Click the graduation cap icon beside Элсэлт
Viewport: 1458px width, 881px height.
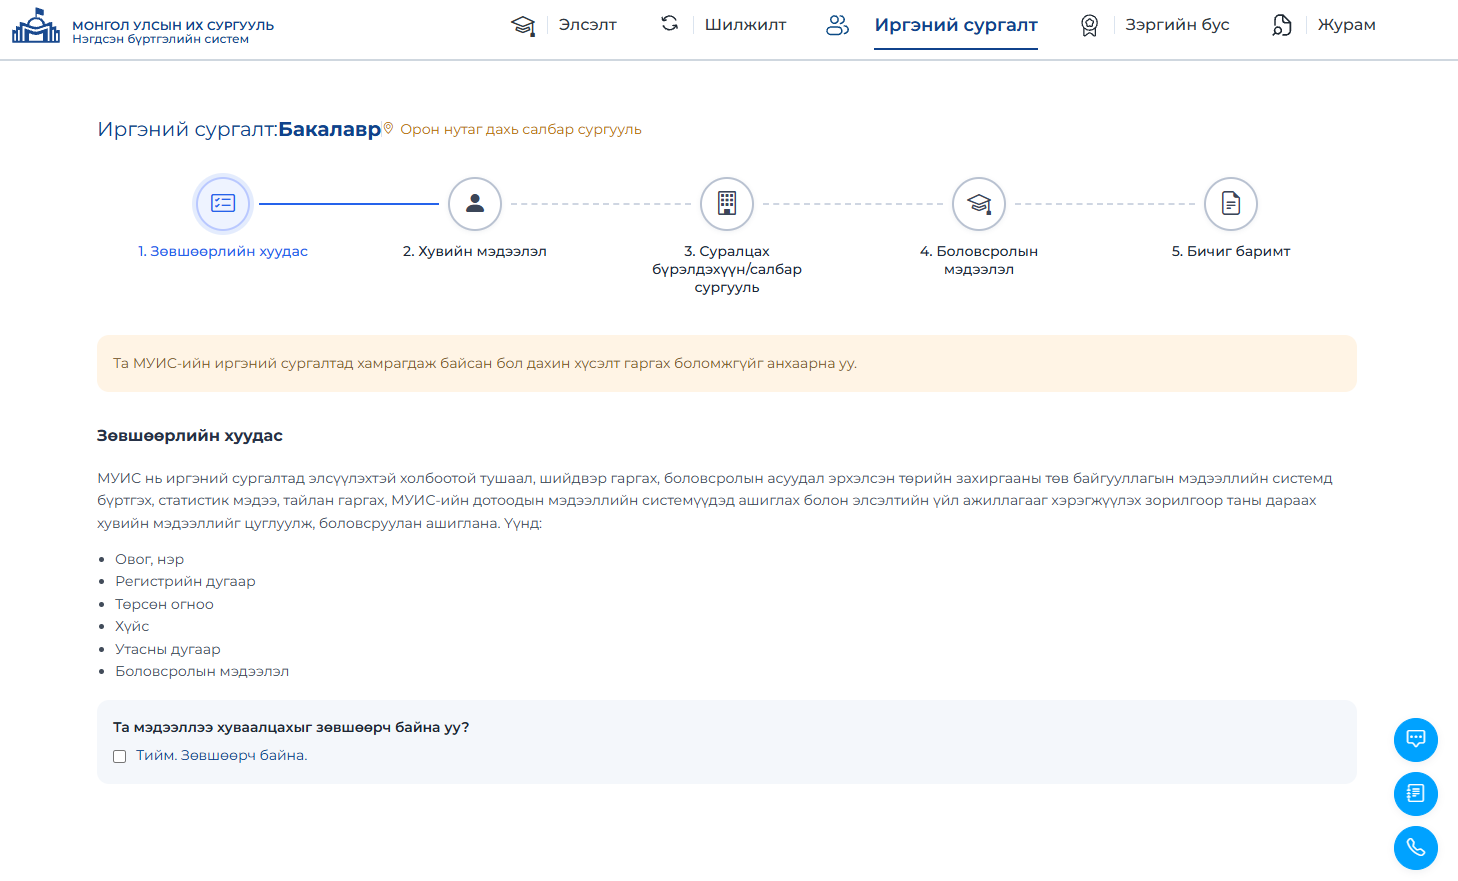(x=523, y=25)
